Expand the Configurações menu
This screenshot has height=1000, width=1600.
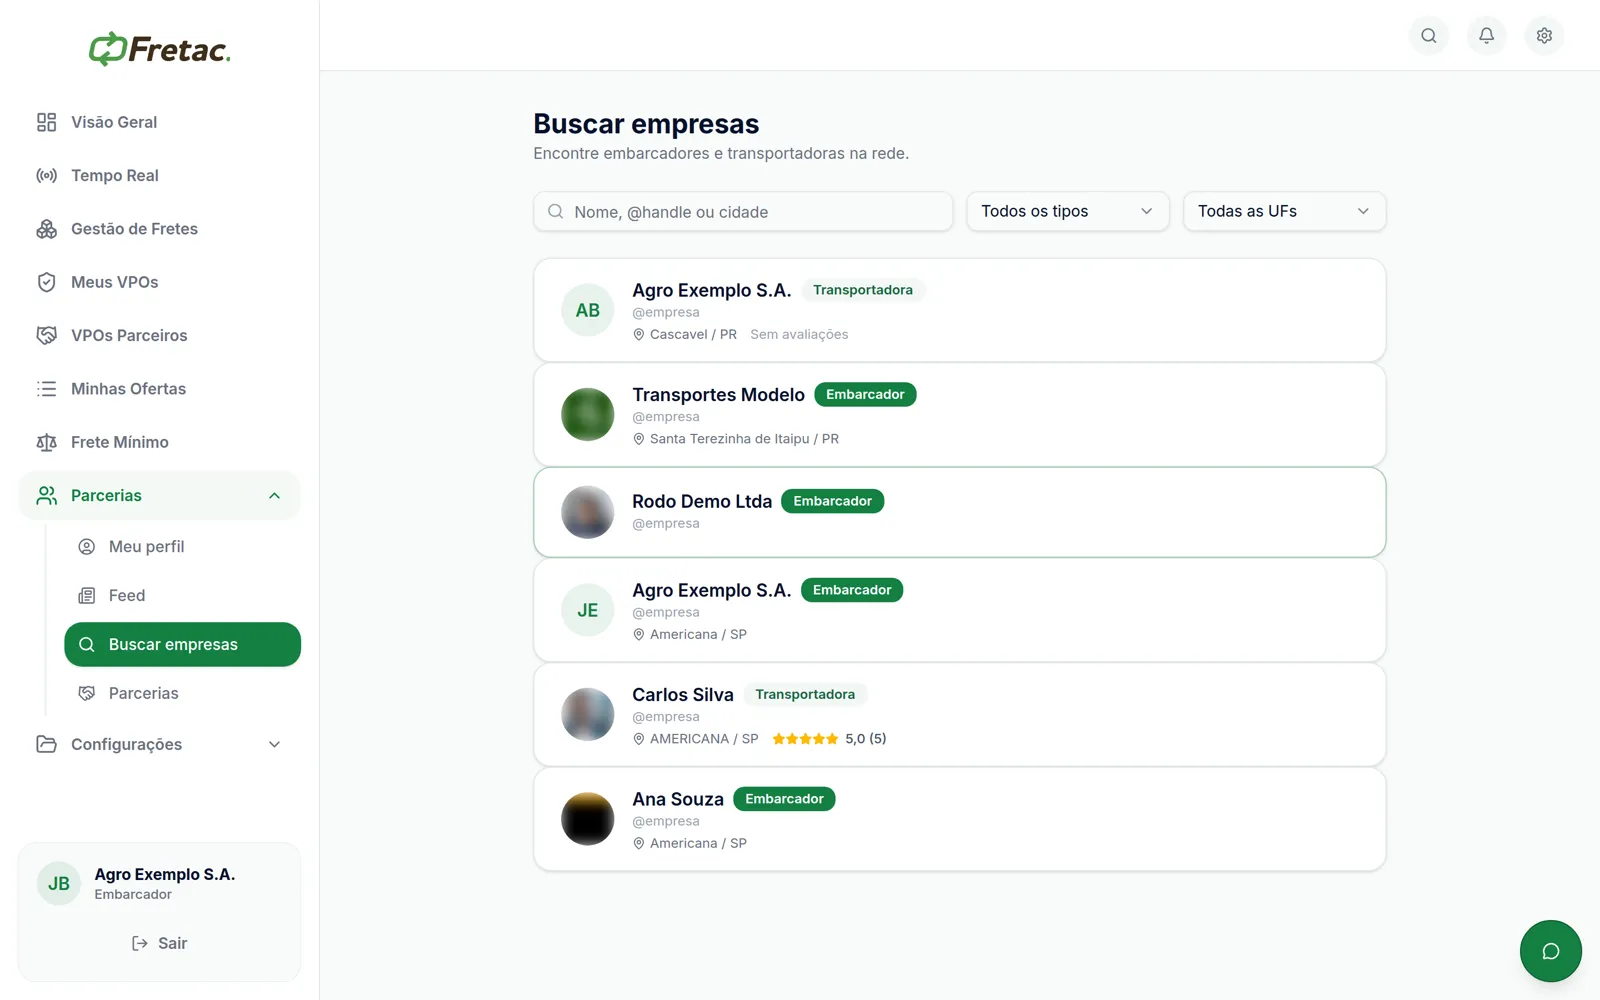coord(160,744)
